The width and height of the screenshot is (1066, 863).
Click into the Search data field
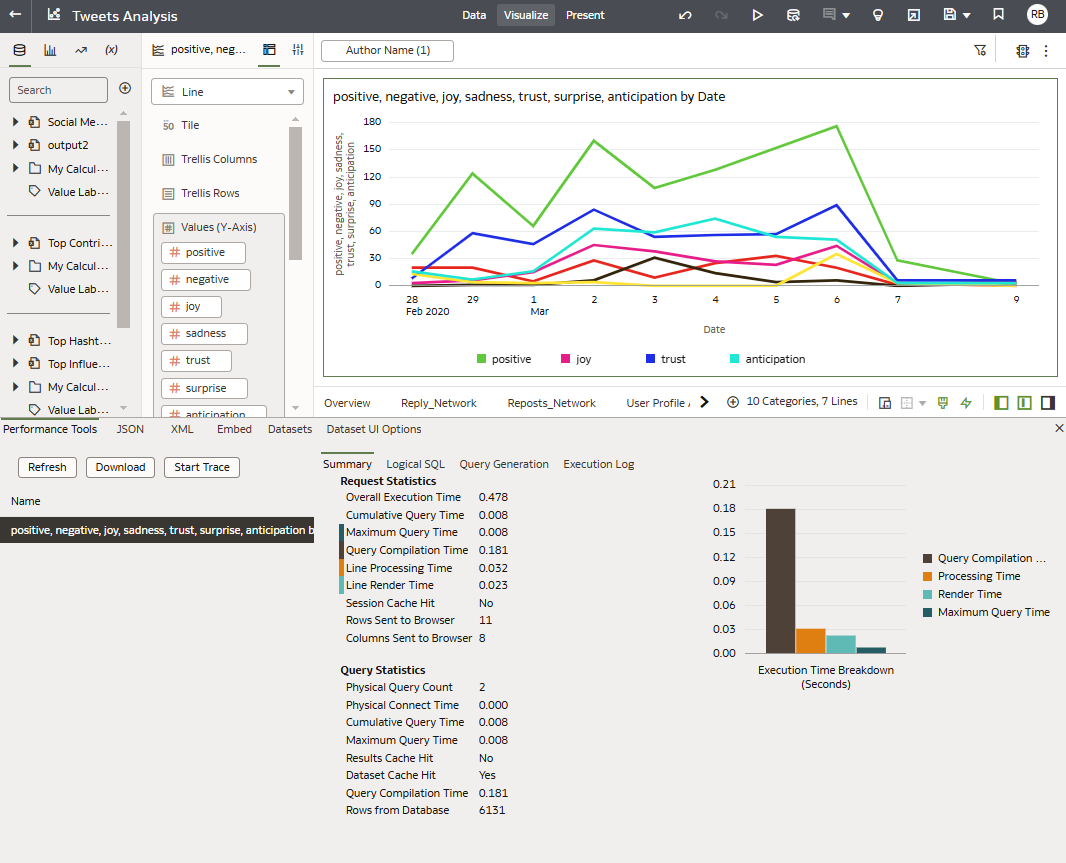tap(58, 90)
